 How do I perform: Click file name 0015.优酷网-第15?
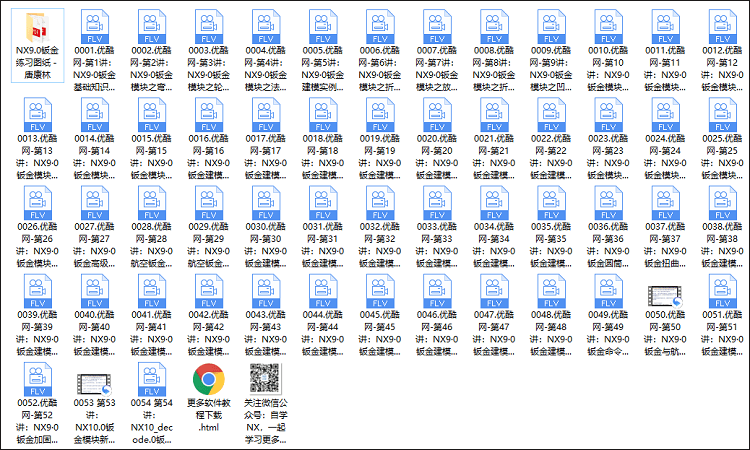pos(152,156)
